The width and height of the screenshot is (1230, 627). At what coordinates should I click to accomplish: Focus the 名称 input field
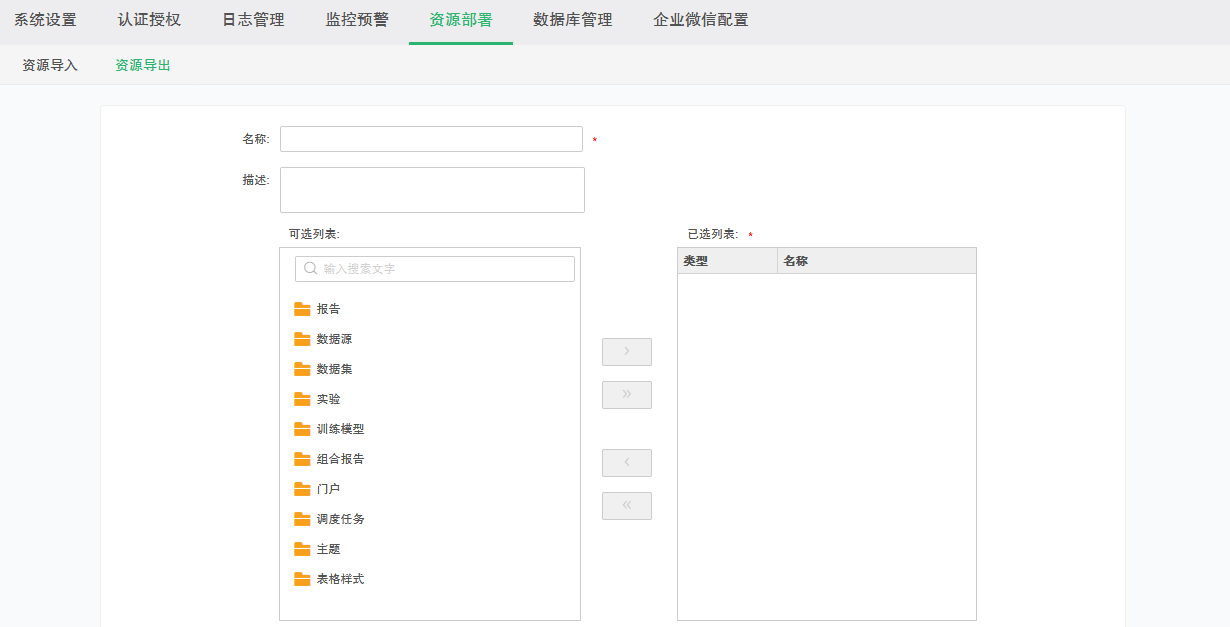pos(431,139)
